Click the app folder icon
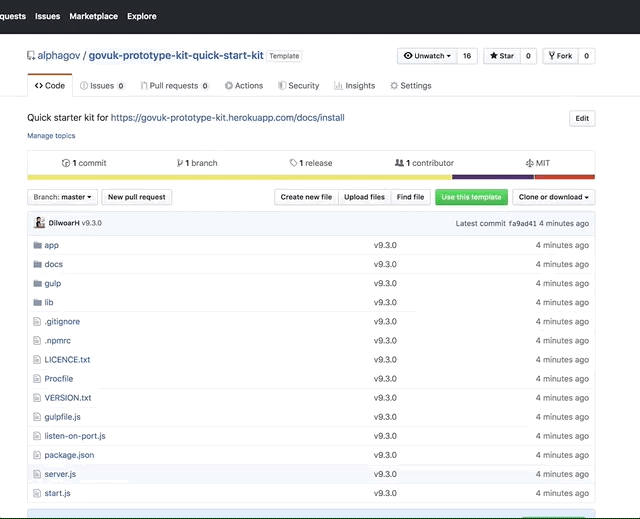The width and height of the screenshot is (640, 519). pyautogui.click(x=38, y=245)
